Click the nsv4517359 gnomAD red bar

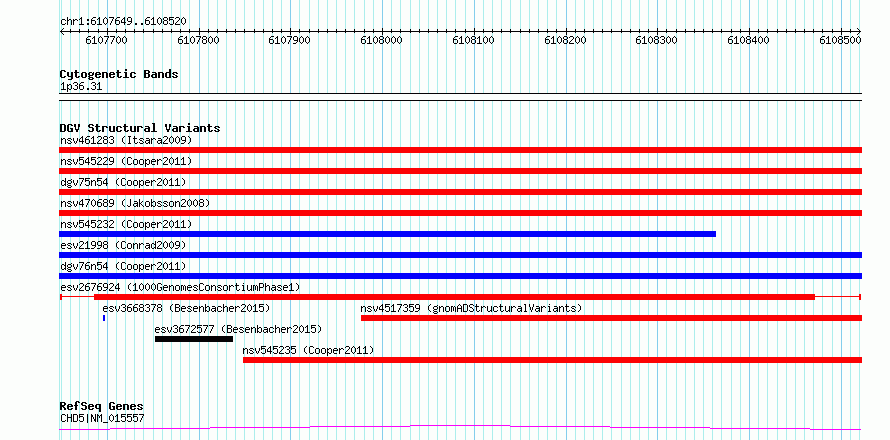(x=611, y=318)
